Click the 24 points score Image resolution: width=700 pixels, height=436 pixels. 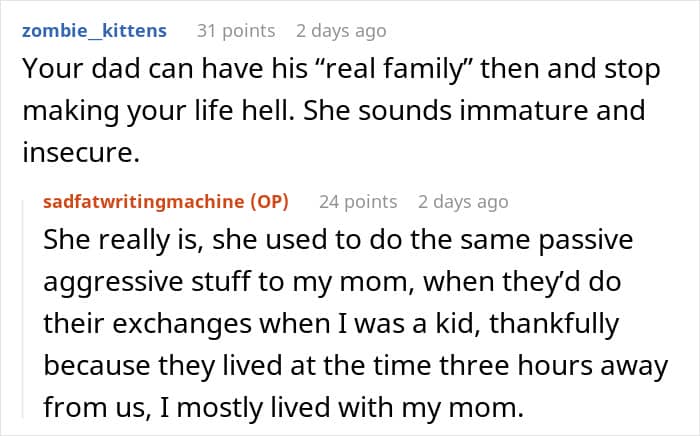click(x=358, y=201)
